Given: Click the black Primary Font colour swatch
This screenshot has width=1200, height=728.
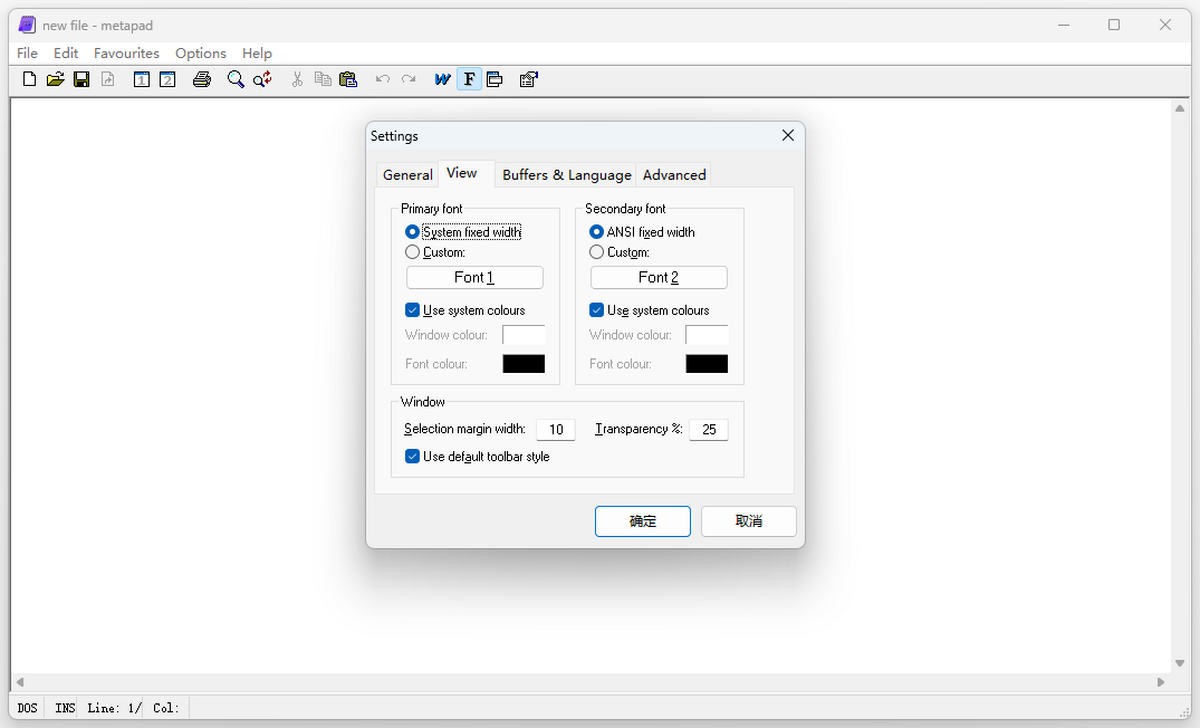Looking at the screenshot, I should [523, 364].
